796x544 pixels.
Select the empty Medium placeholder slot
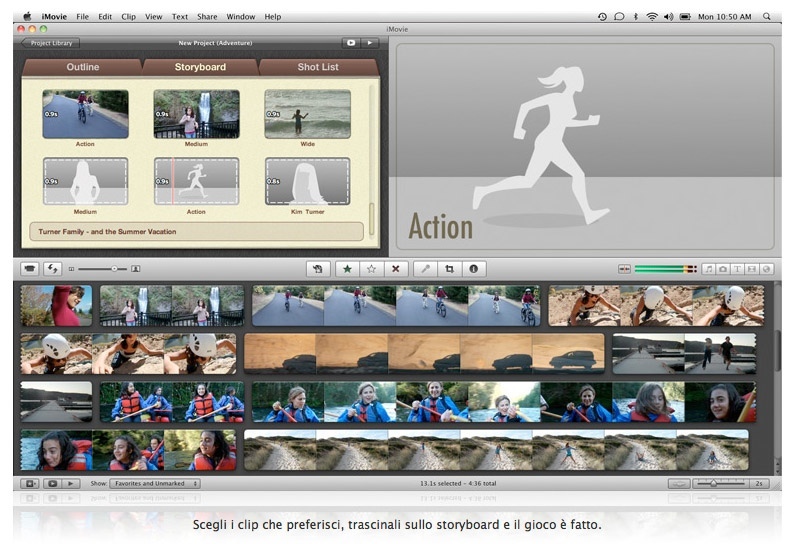(x=85, y=181)
